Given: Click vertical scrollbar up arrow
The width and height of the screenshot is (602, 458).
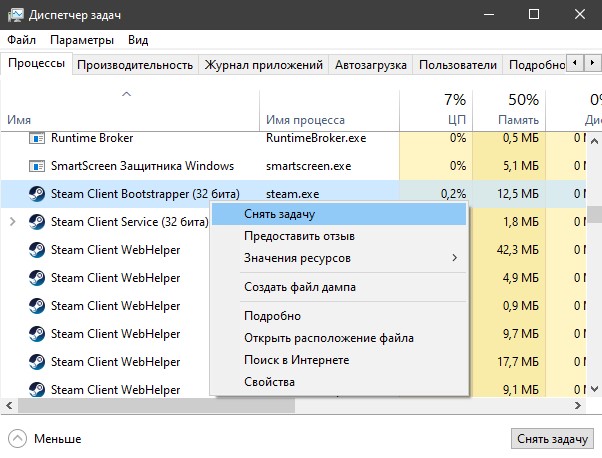Looking at the screenshot, I should tap(594, 141).
